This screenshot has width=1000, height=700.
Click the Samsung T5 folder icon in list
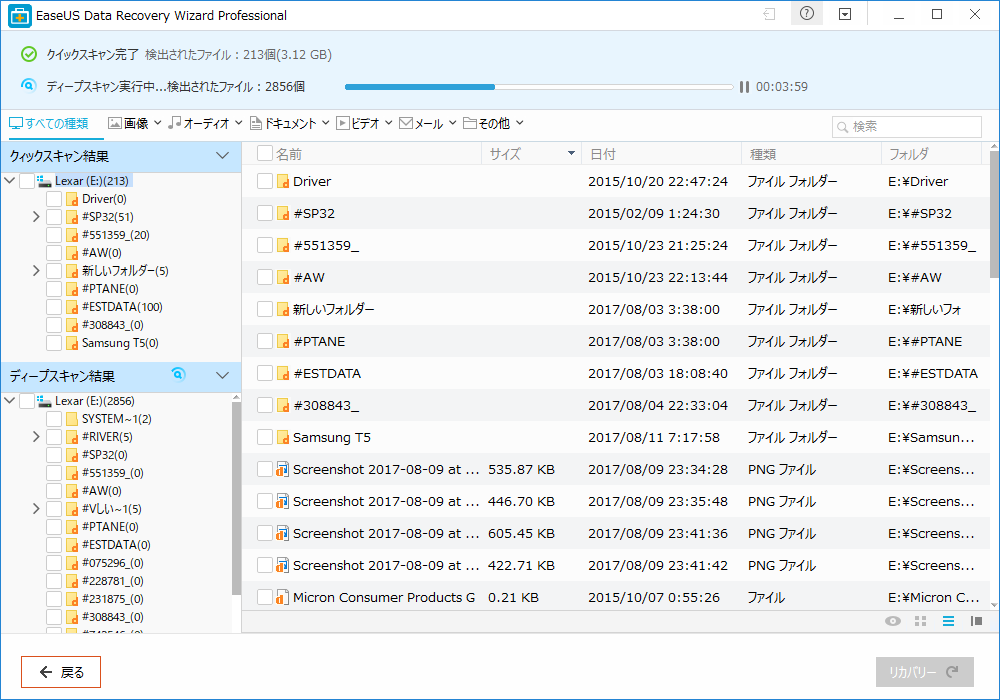pos(283,437)
